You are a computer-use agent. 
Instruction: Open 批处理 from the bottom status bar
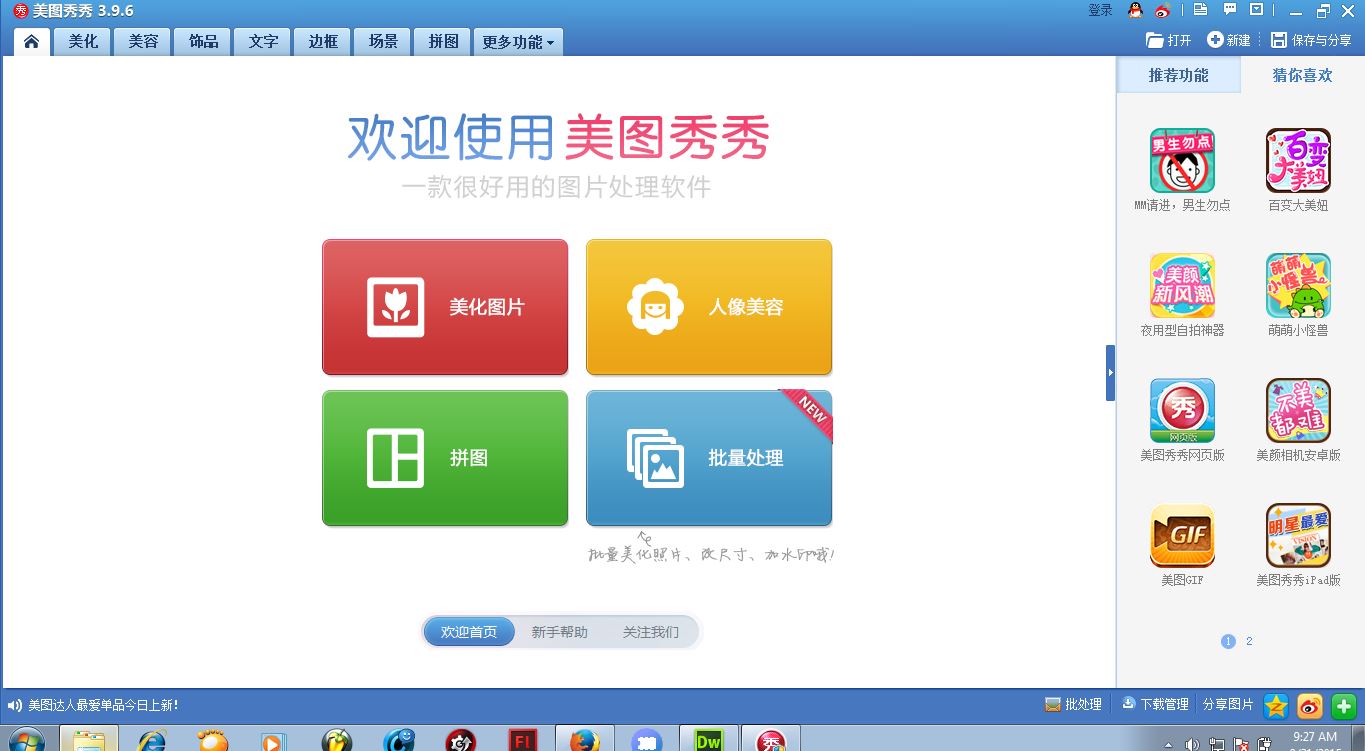click(x=1074, y=705)
